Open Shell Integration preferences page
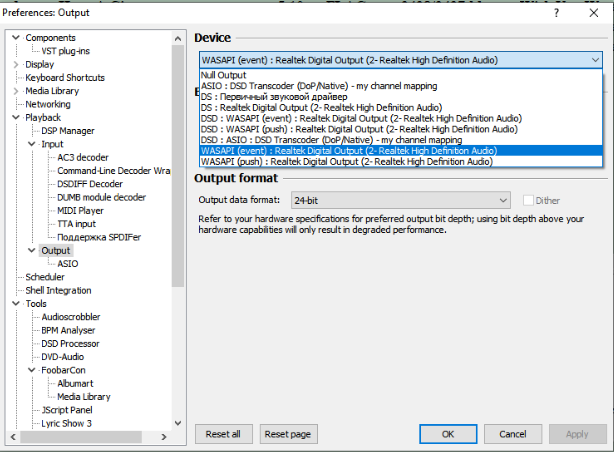614x452 pixels. click(58, 290)
